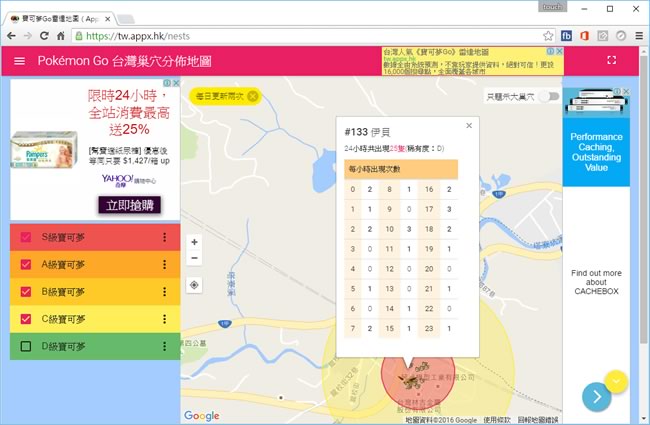Zoom out the map with minus button
Screen dimensions: 650x425
194,258
